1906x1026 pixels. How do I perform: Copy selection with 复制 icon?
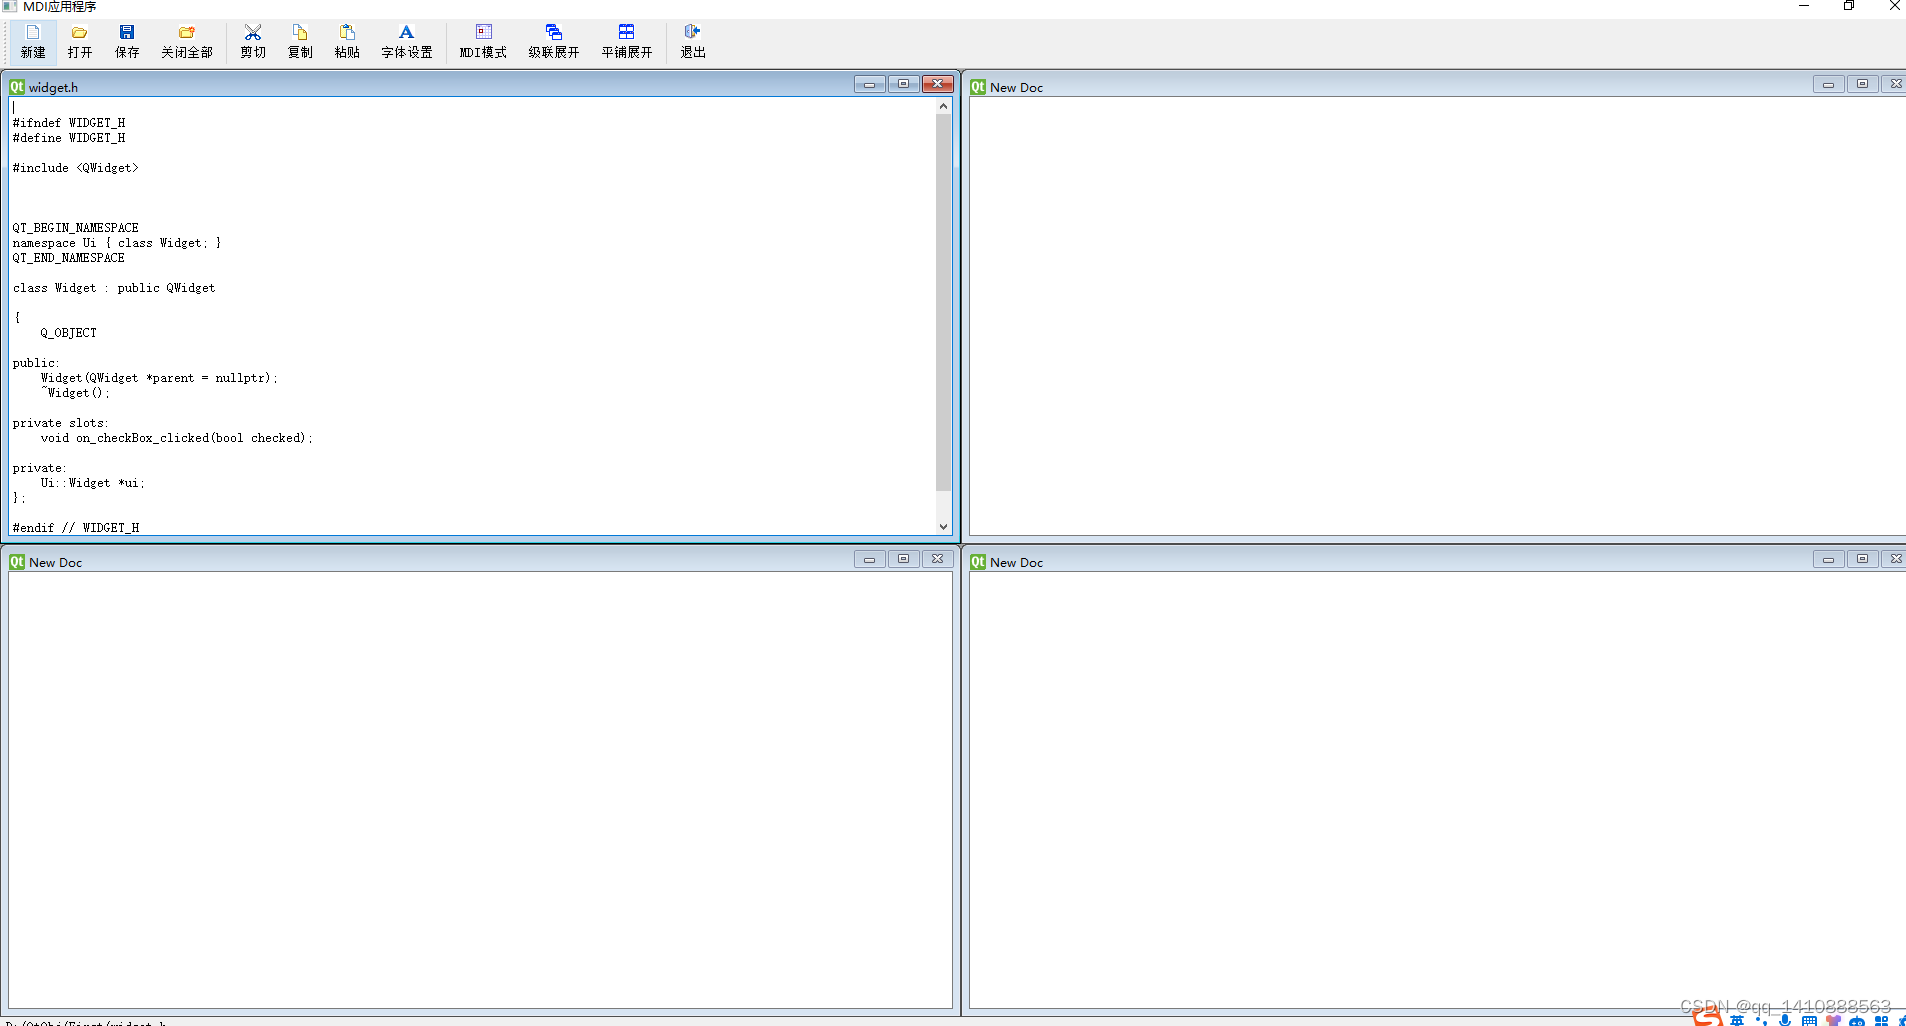click(300, 41)
